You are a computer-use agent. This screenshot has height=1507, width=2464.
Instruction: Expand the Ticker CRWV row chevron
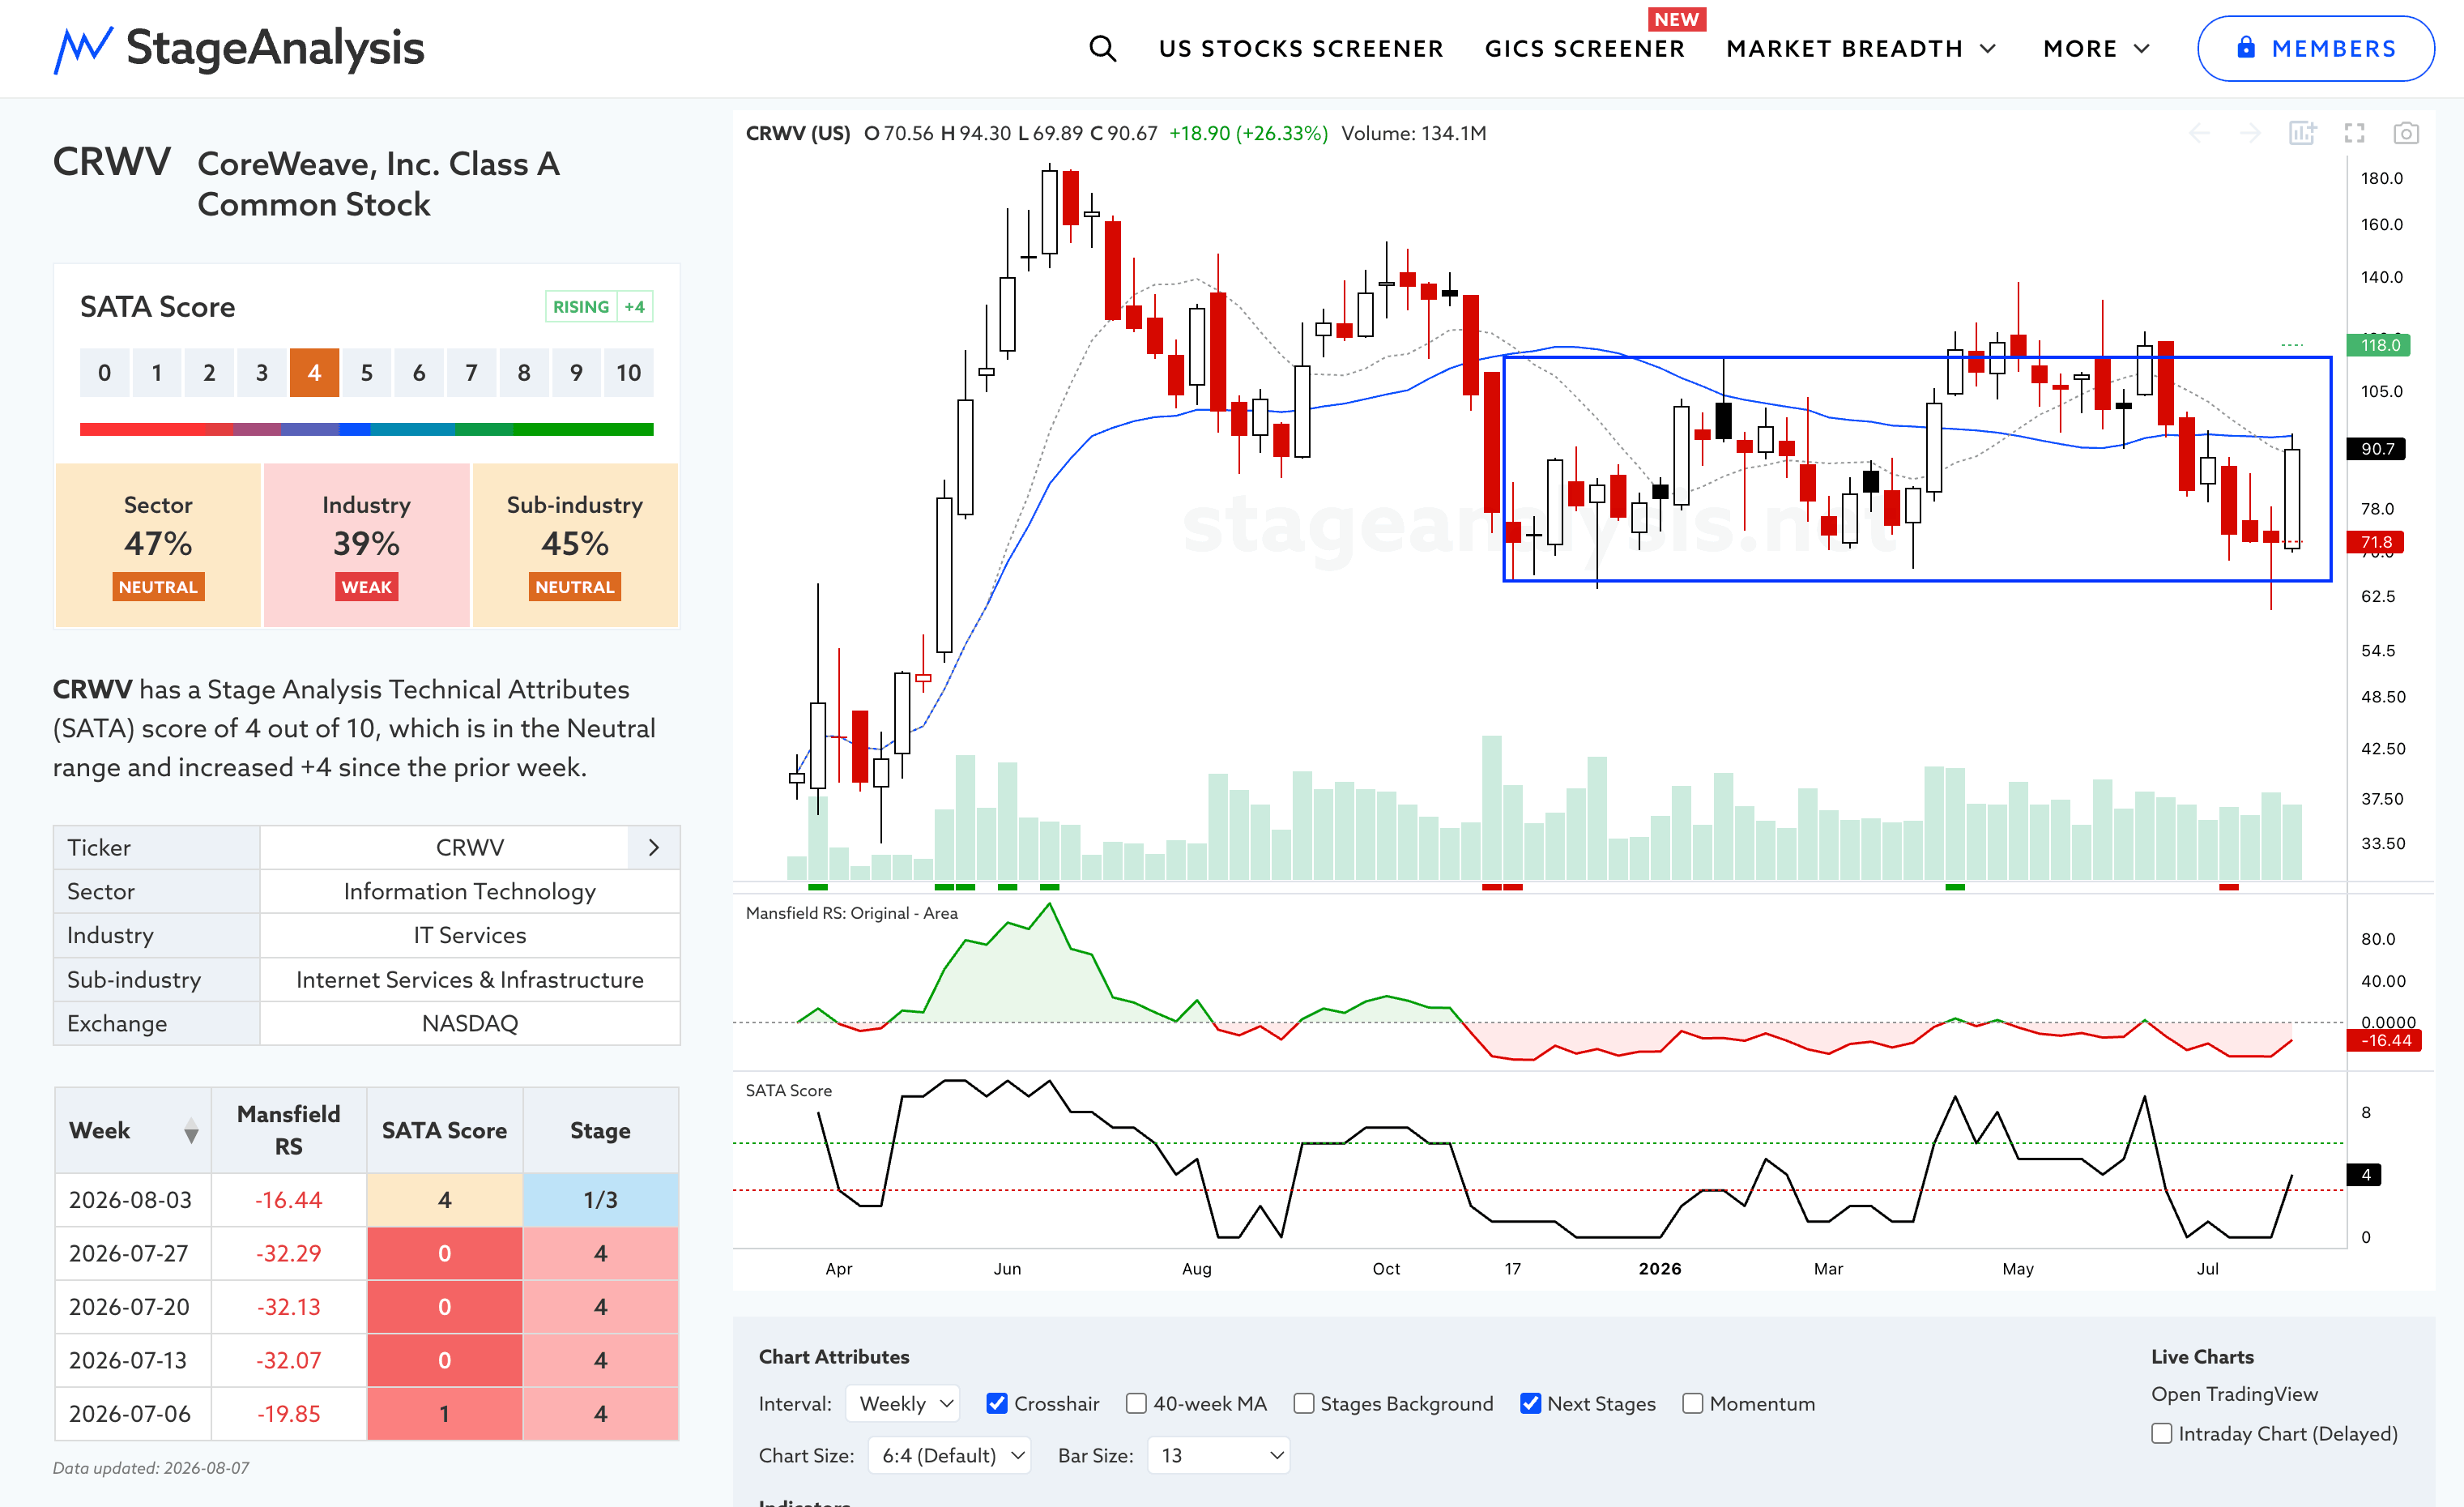(654, 847)
